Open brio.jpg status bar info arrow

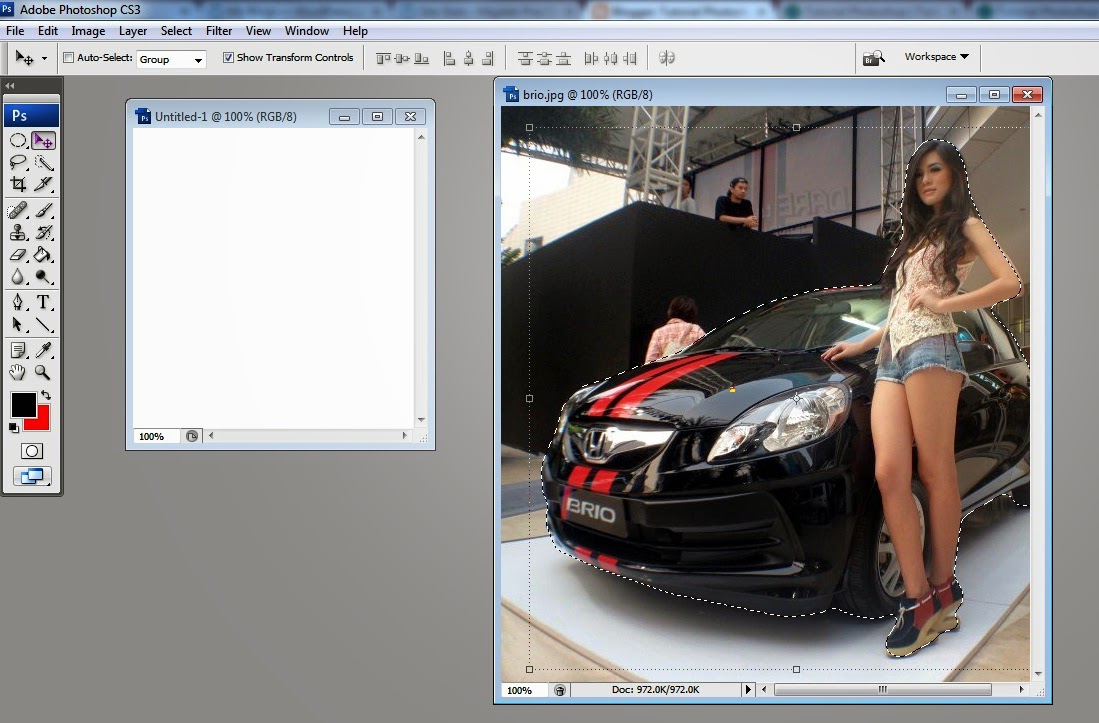(x=748, y=689)
